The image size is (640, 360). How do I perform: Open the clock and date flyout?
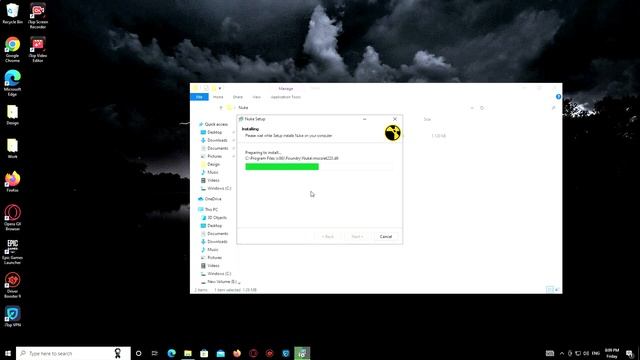(612, 353)
